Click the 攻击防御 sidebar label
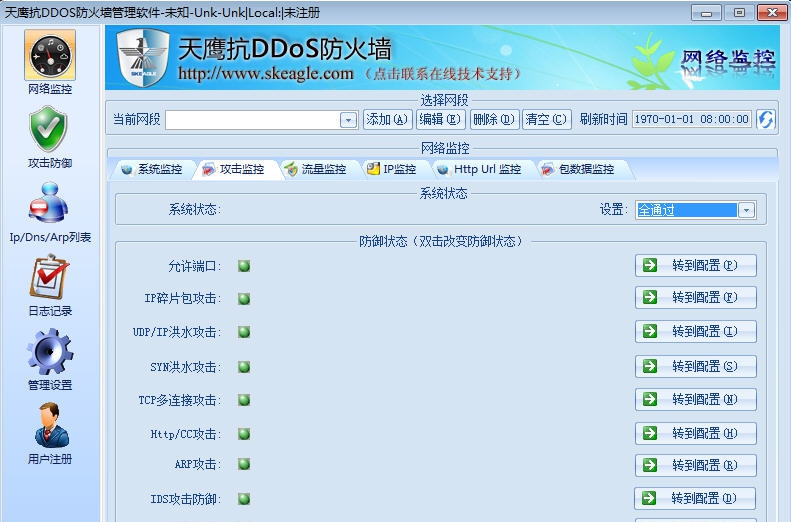Viewport: 791px width, 522px height. pyautogui.click(x=50, y=163)
